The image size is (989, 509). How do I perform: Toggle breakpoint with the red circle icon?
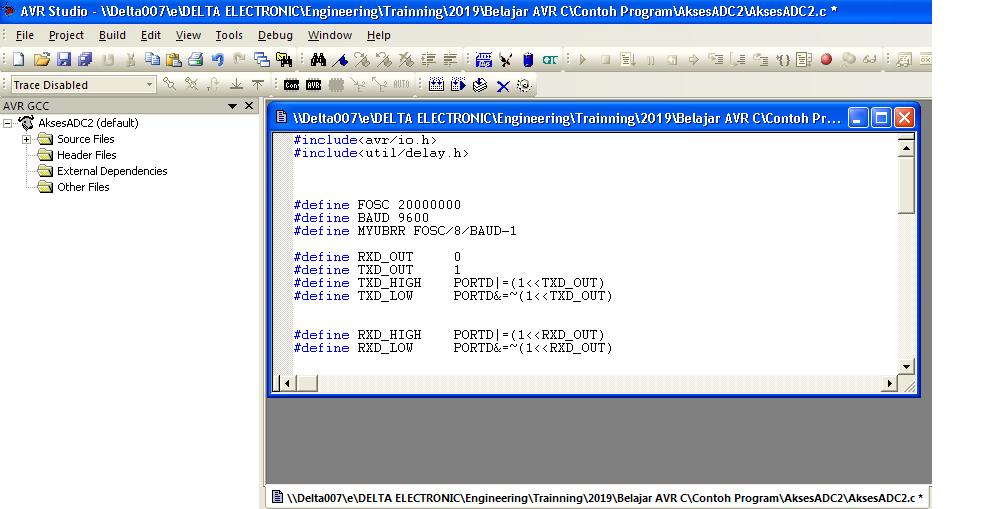pos(826,60)
